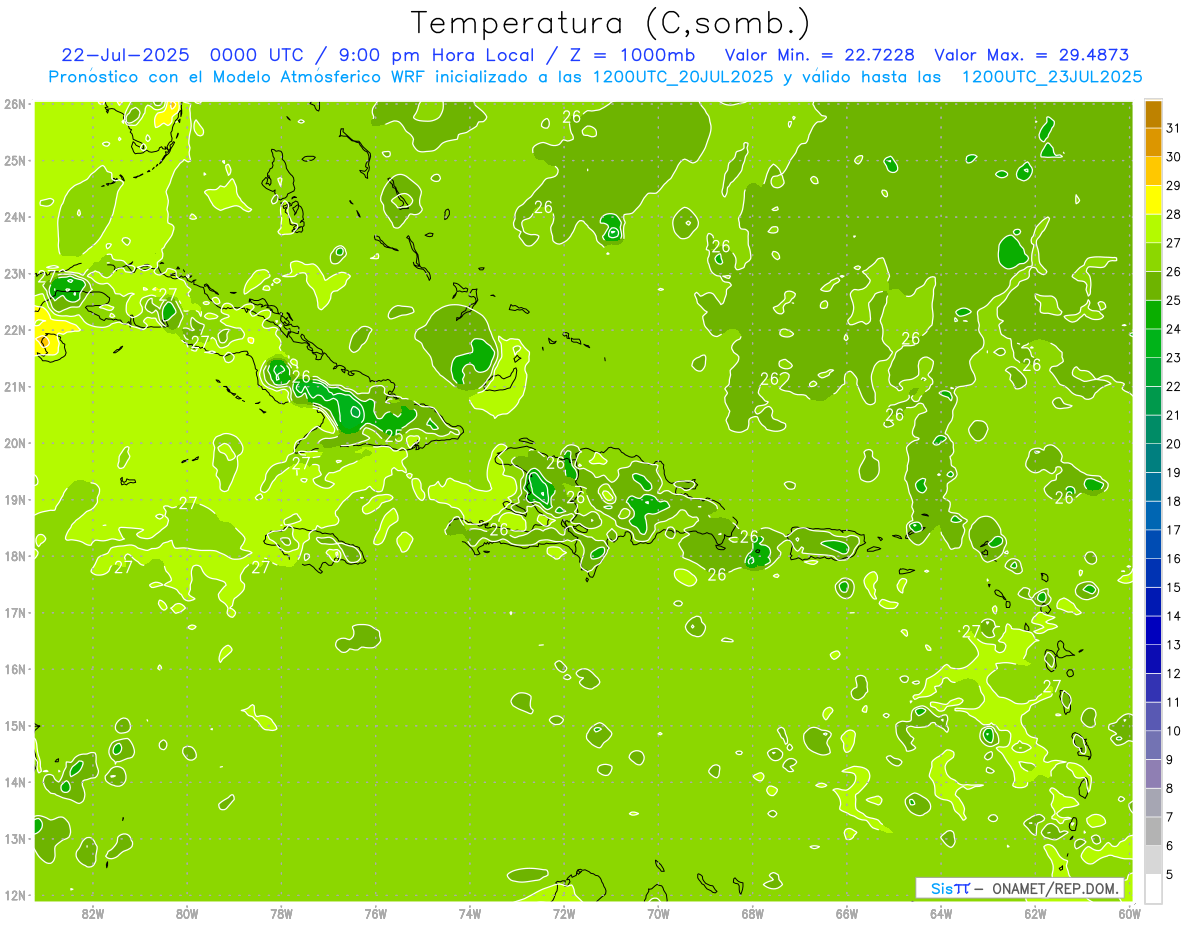Viewport: 1200px width, 927px height.
Task: Click the '78W' longitude axis label
Action: 281,913
